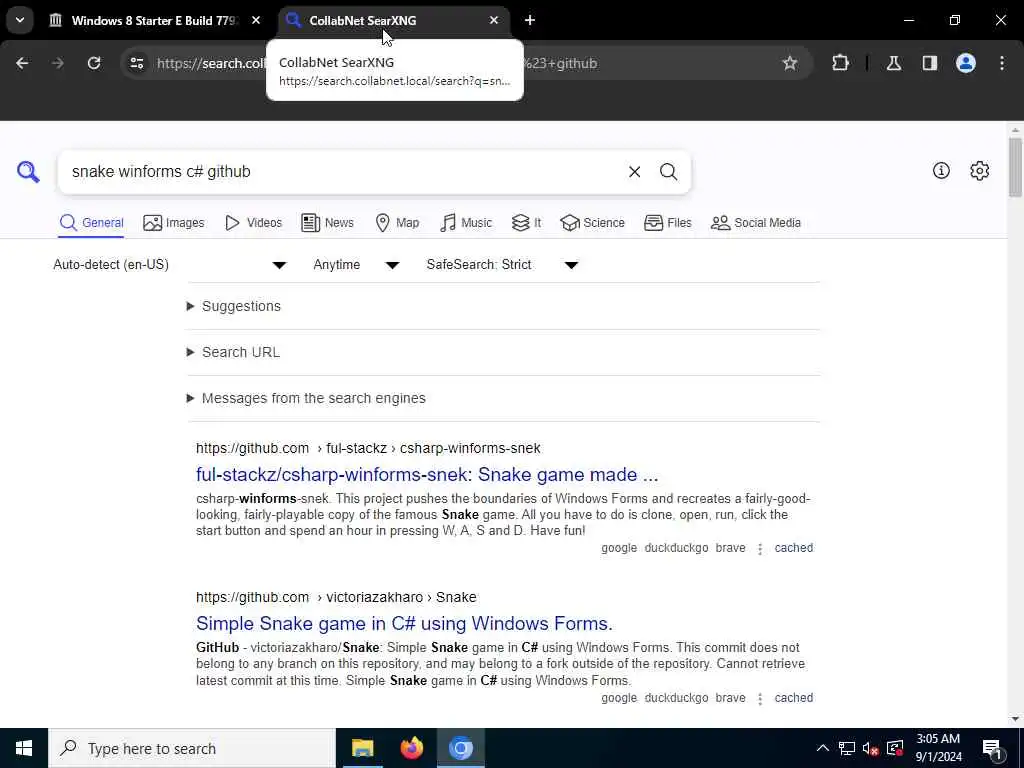Open the browser profile avatar
1024x768 pixels.
click(965, 63)
